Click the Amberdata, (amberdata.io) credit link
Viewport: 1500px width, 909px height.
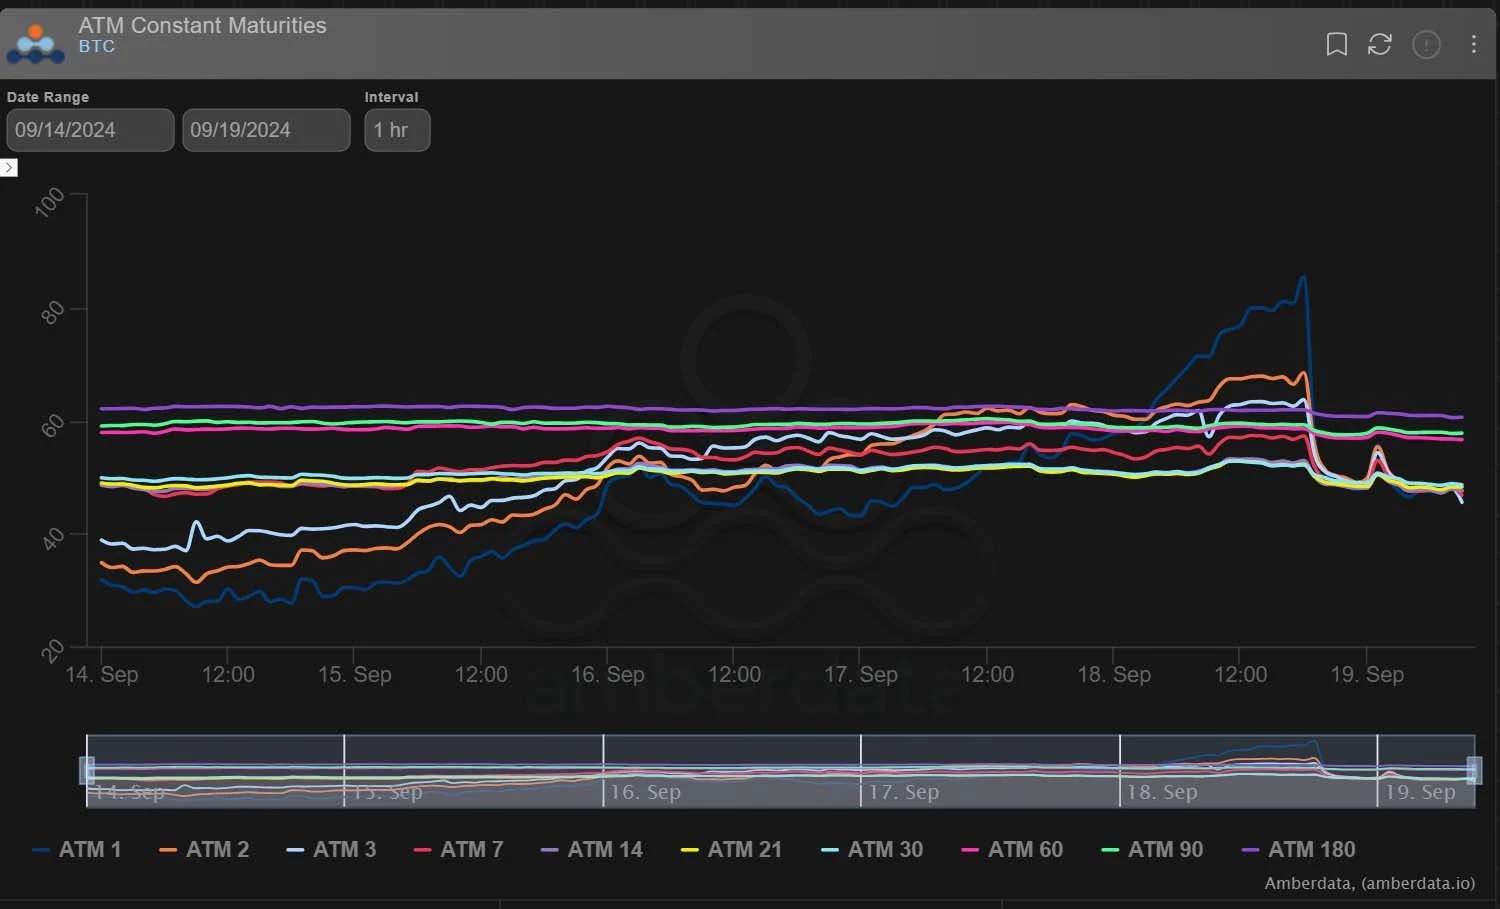(x=1369, y=883)
